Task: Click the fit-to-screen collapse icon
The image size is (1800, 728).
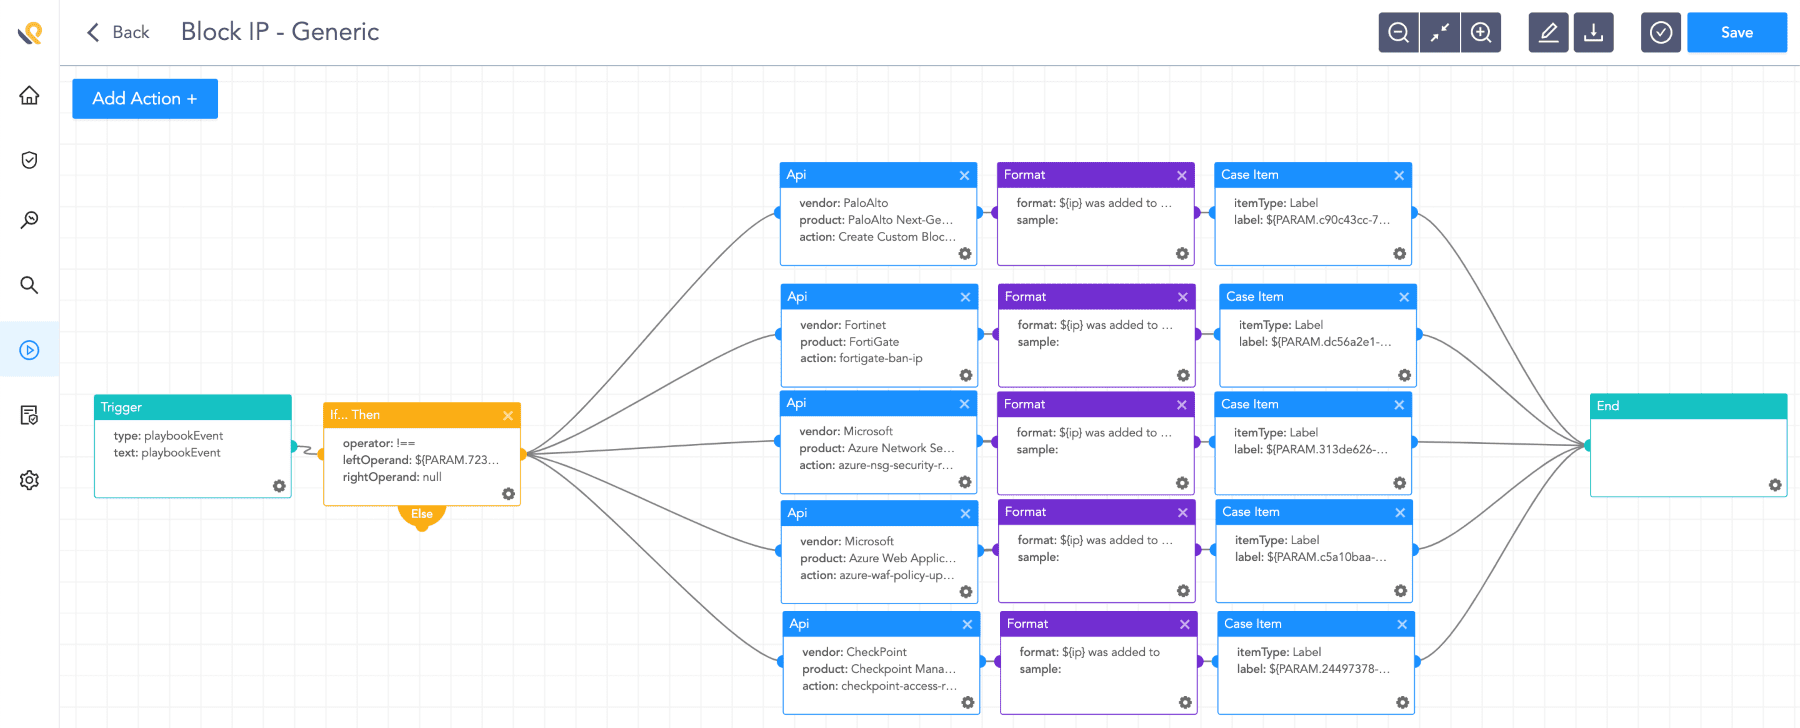Action: (1440, 33)
